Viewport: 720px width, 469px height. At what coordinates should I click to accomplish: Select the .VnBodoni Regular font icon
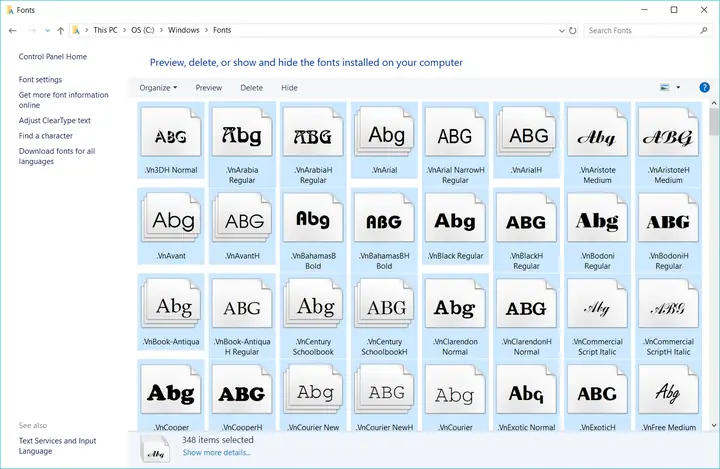coord(597,218)
